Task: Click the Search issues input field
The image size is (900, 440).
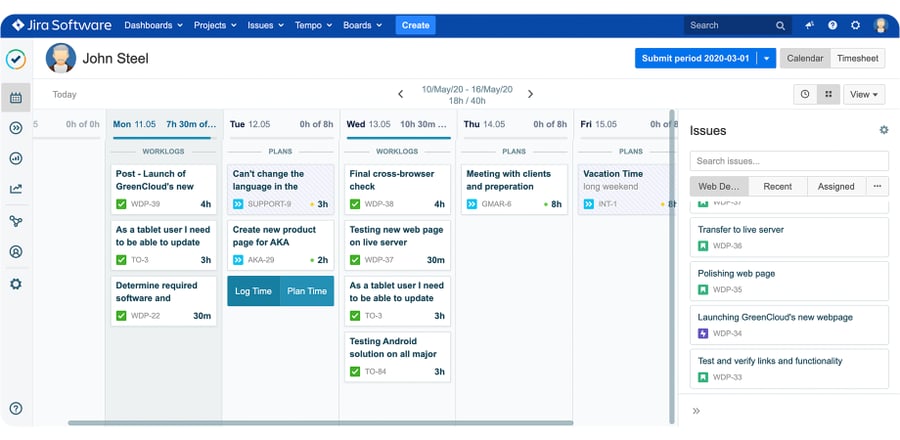Action: 789,161
